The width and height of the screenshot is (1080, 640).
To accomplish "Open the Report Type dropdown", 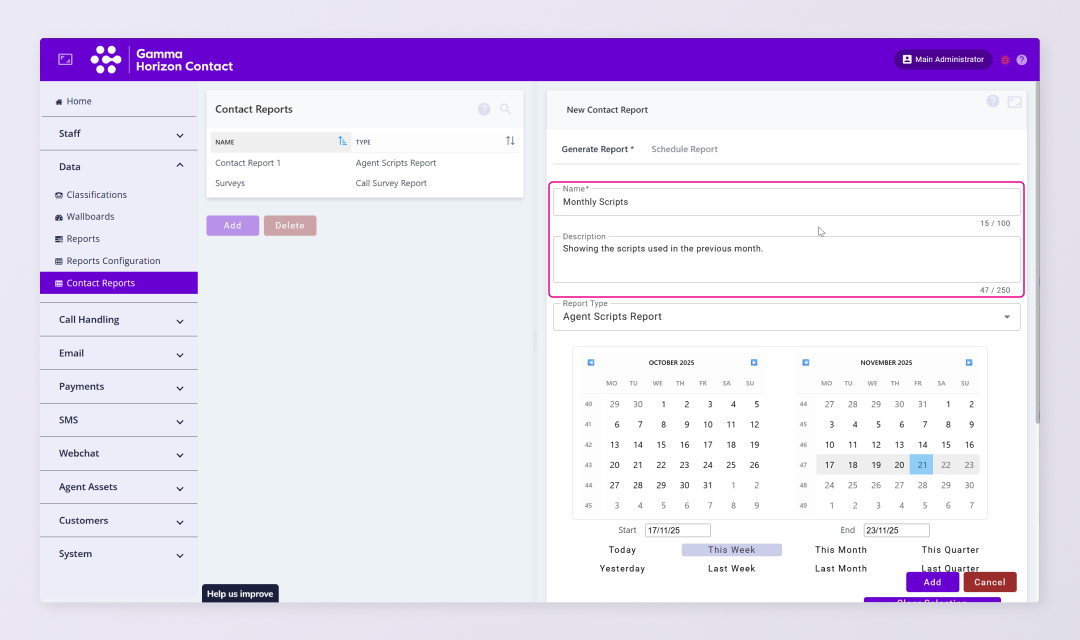I will tap(786, 317).
